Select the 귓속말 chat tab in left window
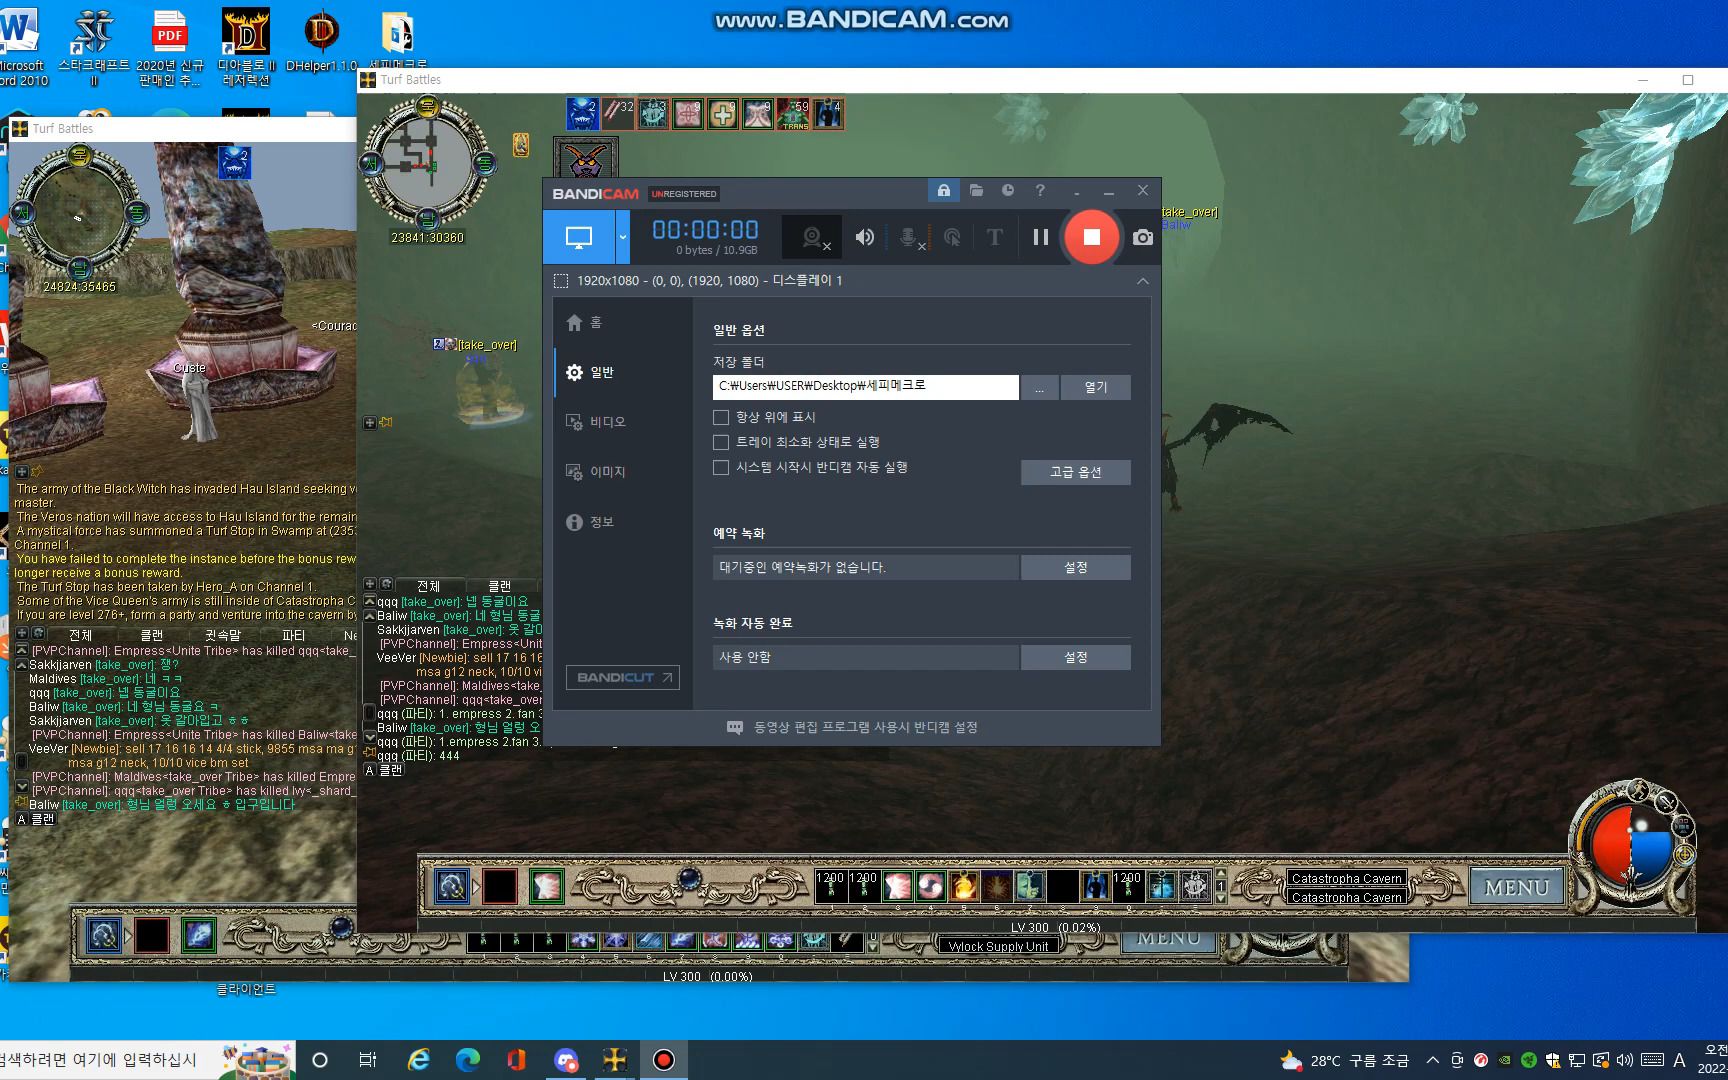This screenshot has height=1080, width=1728. click(x=222, y=635)
